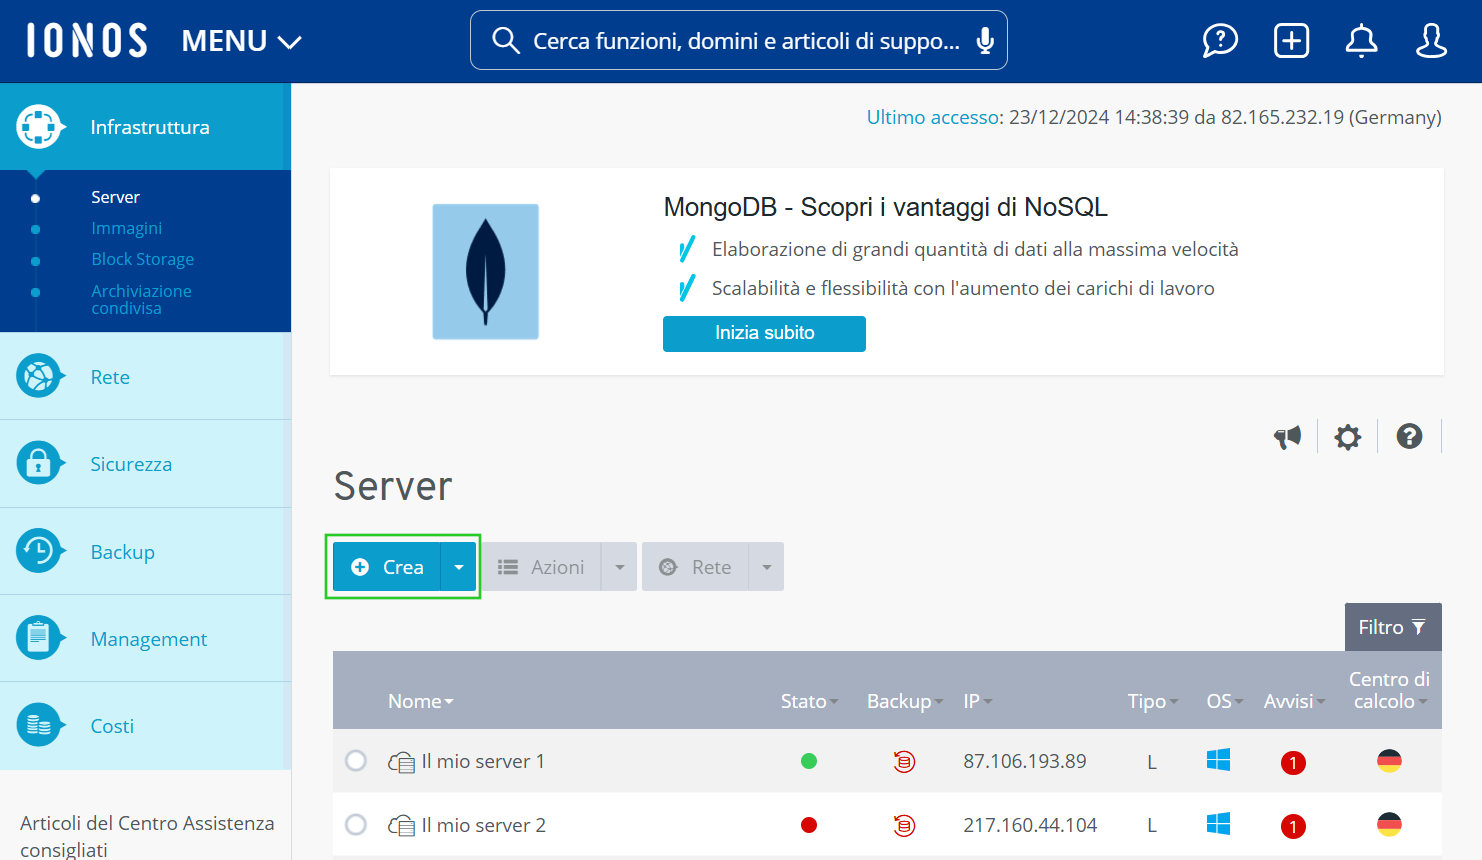This screenshot has height=860, width=1482.
Task: Click the Management clipboard icon
Action: point(39,639)
